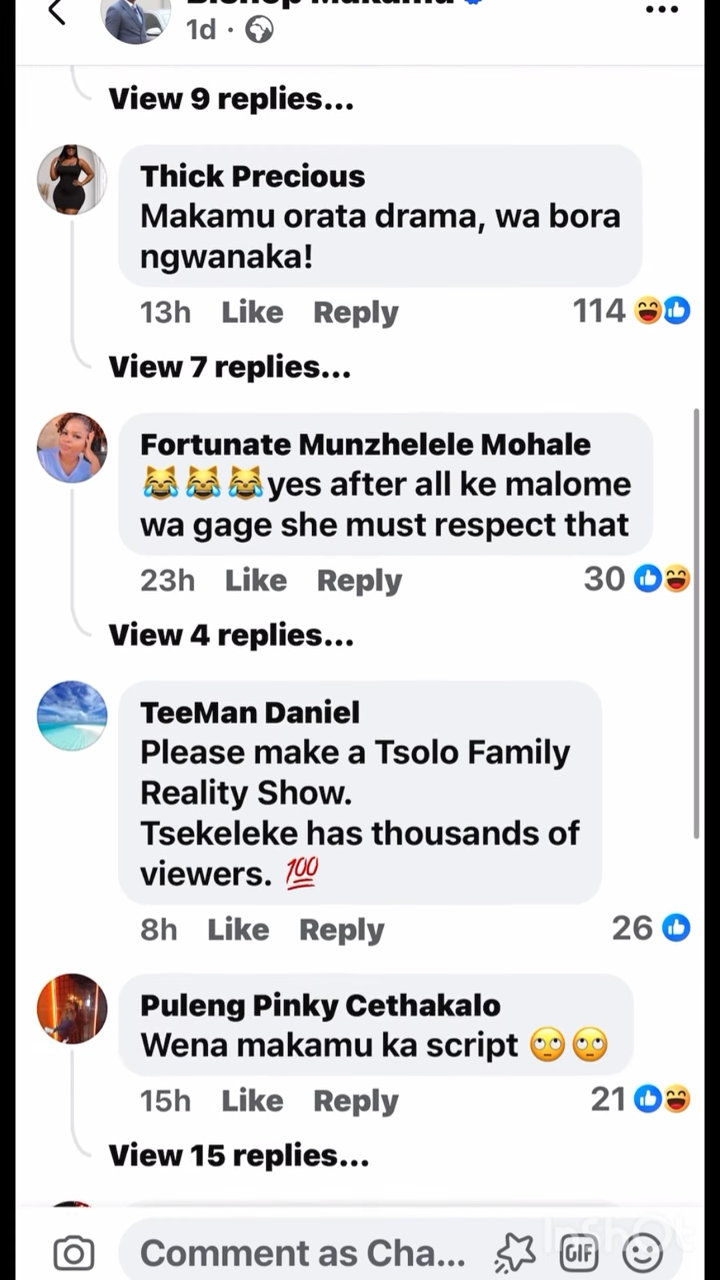Screen dimensions: 720x1280
Task: Open the emoji smiley picker
Action: pos(642,1253)
